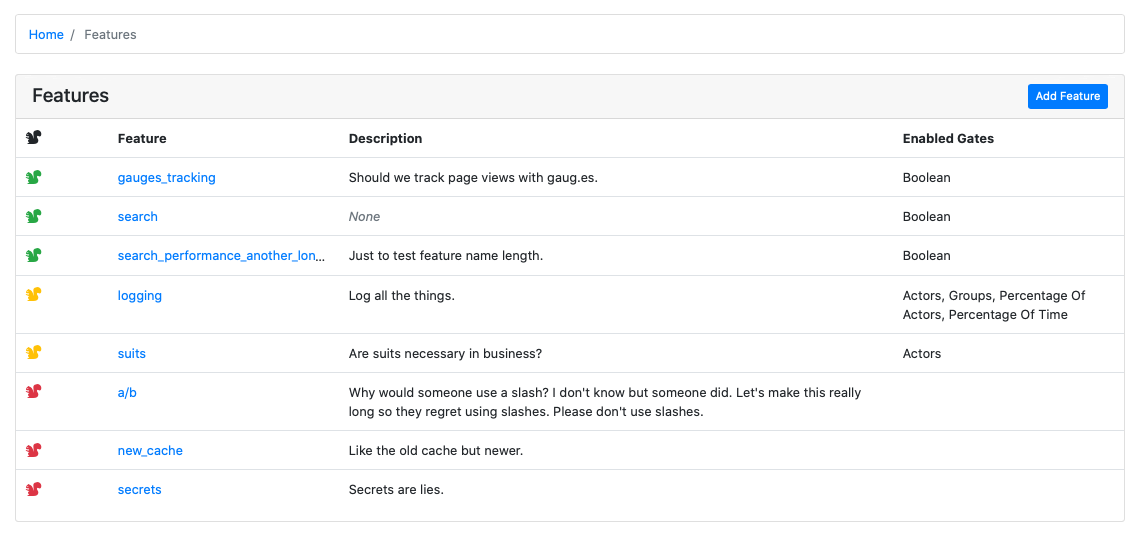This screenshot has height=548, width=1147.
Task: Open the a/b feature link
Action: [127, 392]
